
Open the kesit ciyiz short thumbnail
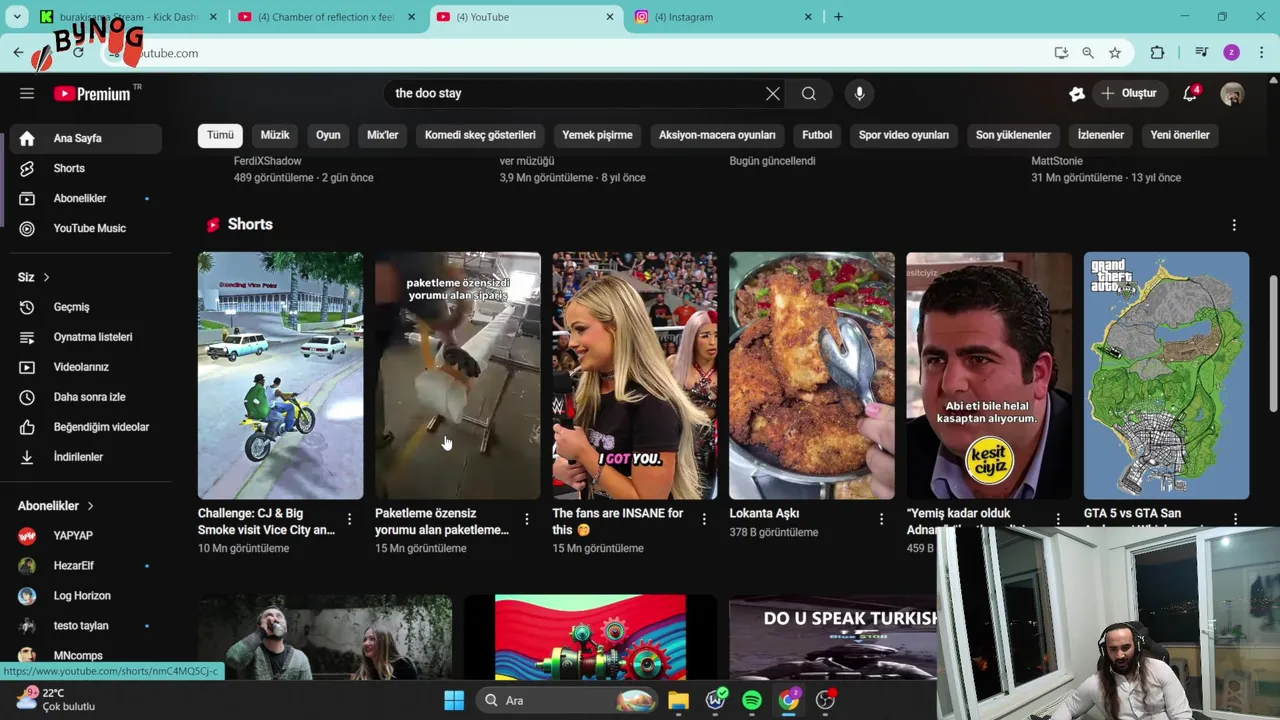pyautogui.click(x=989, y=375)
